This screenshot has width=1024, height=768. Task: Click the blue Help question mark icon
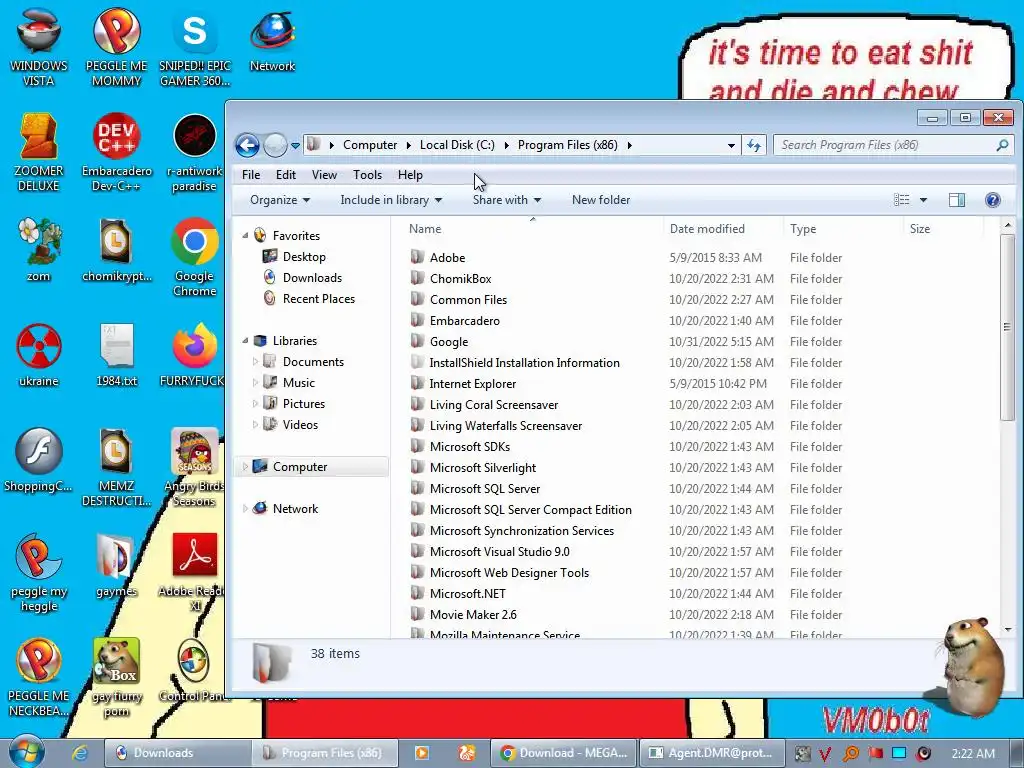coord(993,200)
